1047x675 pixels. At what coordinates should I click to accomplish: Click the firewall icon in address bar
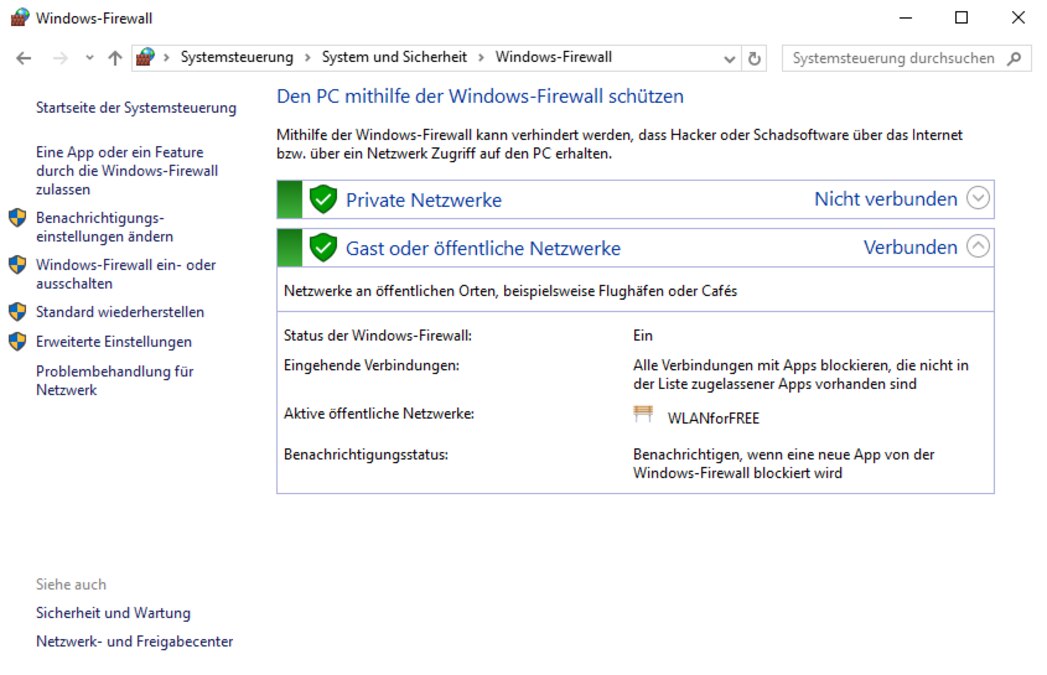click(145, 57)
